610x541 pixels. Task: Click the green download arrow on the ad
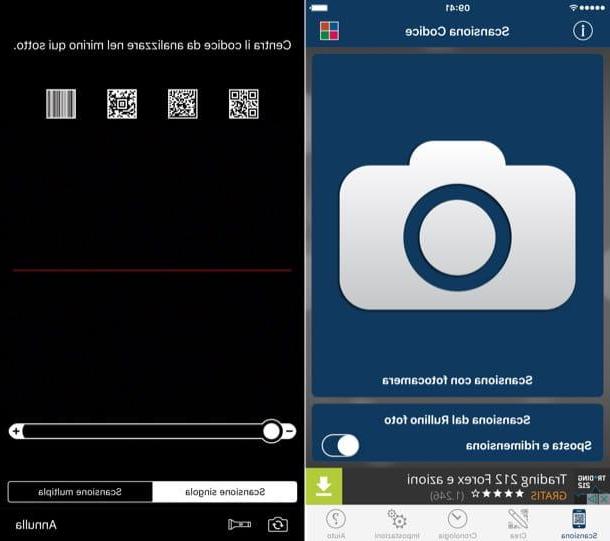[324, 486]
